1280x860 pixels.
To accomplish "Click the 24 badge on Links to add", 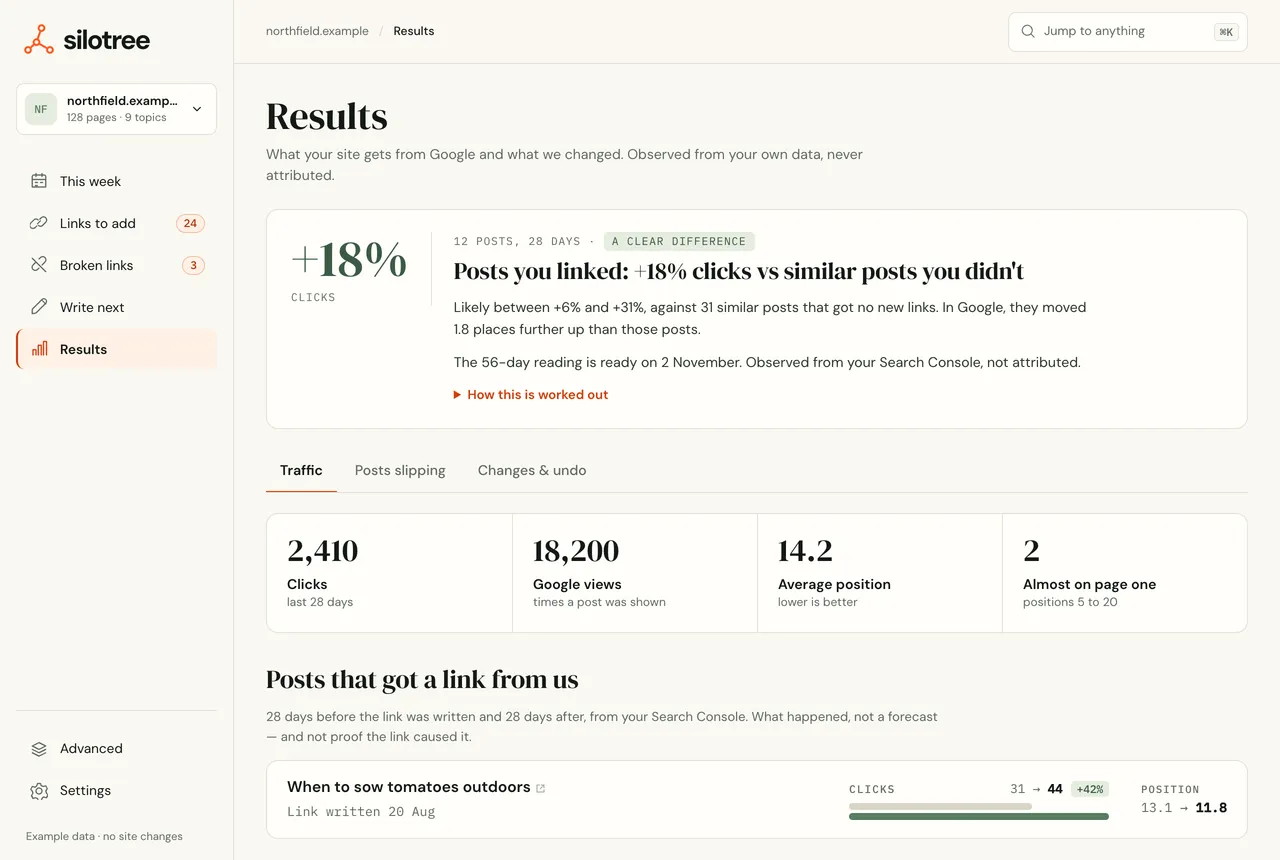I will (x=190, y=223).
